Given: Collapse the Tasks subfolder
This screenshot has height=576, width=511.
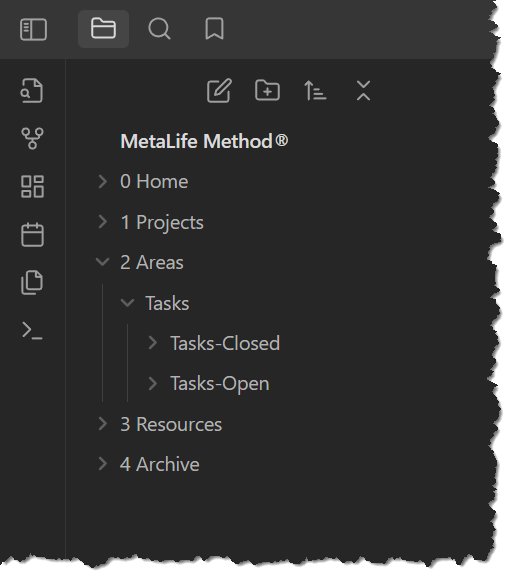Looking at the screenshot, I should [127, 303].
